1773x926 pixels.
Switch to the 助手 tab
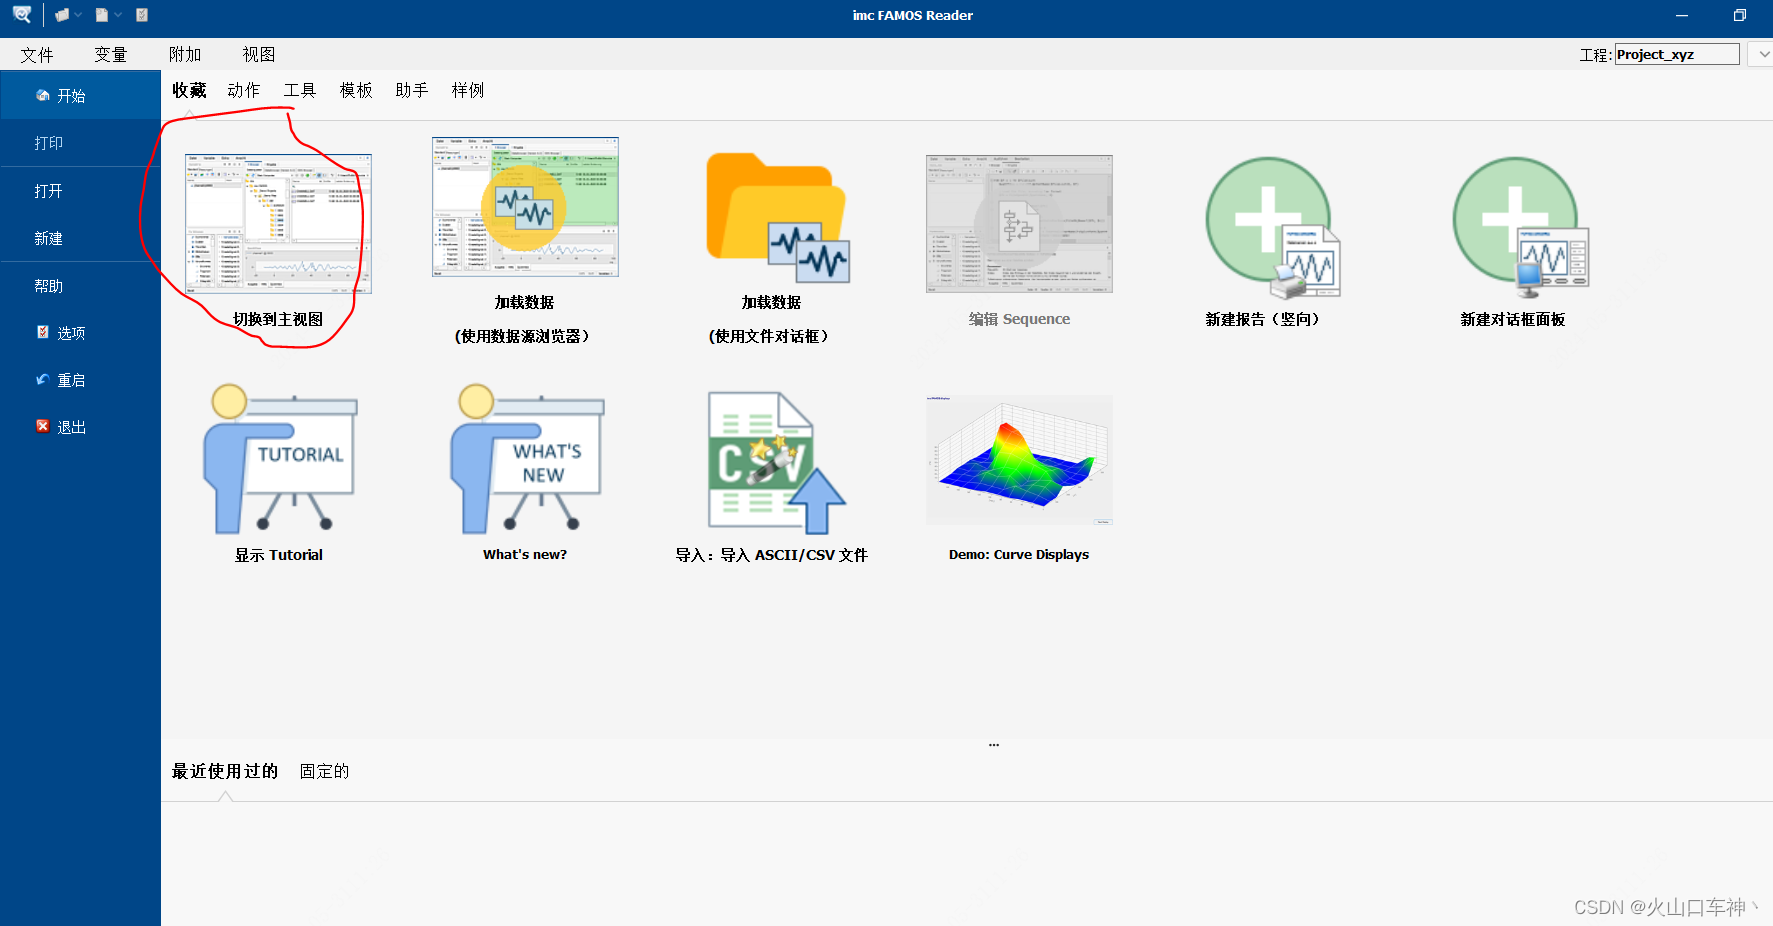point(412,90)
